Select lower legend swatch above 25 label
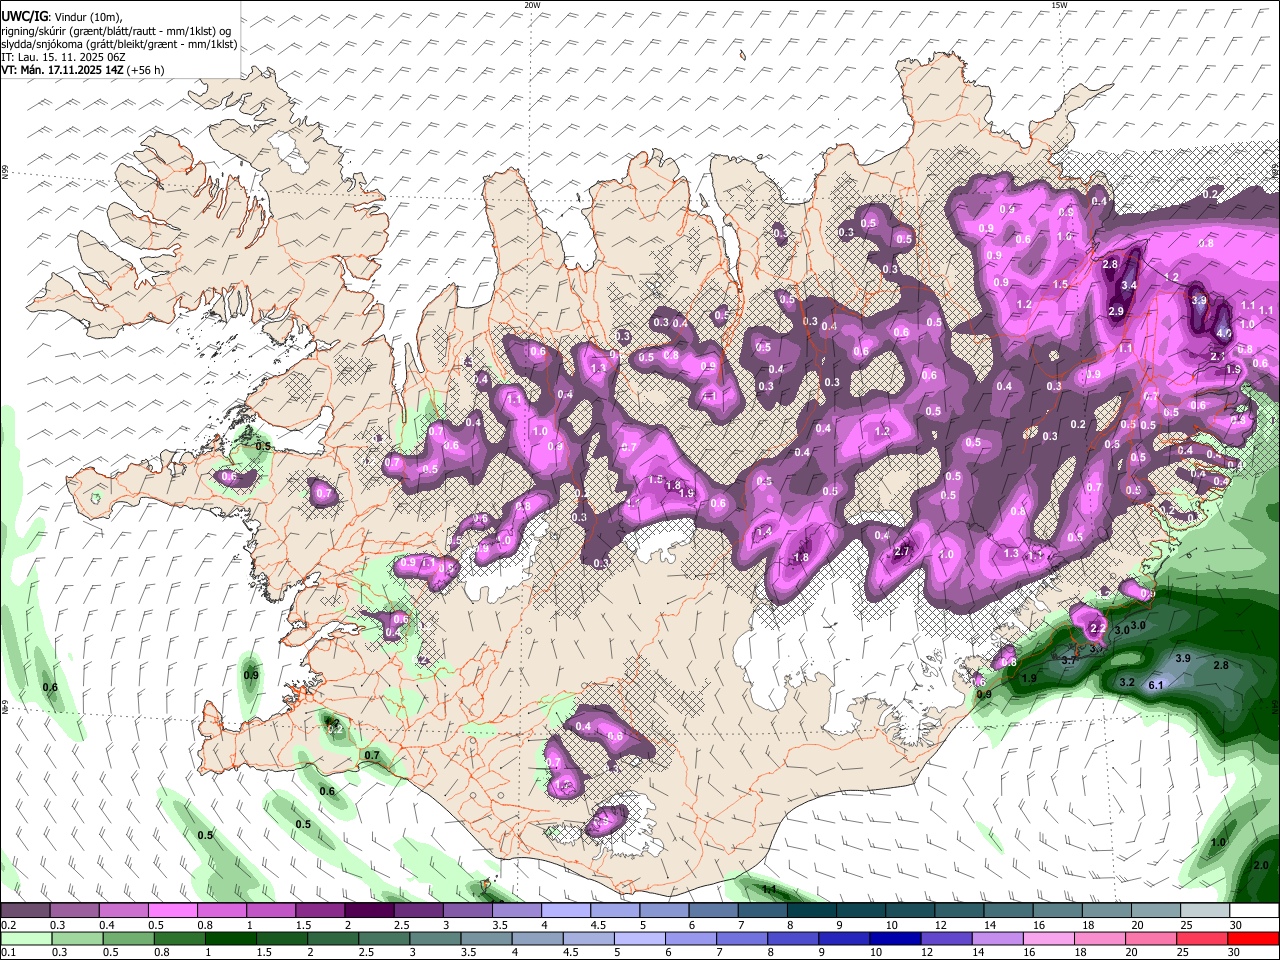The width and height of the screenshot is (1280, 960). [x=1202, y=939]
